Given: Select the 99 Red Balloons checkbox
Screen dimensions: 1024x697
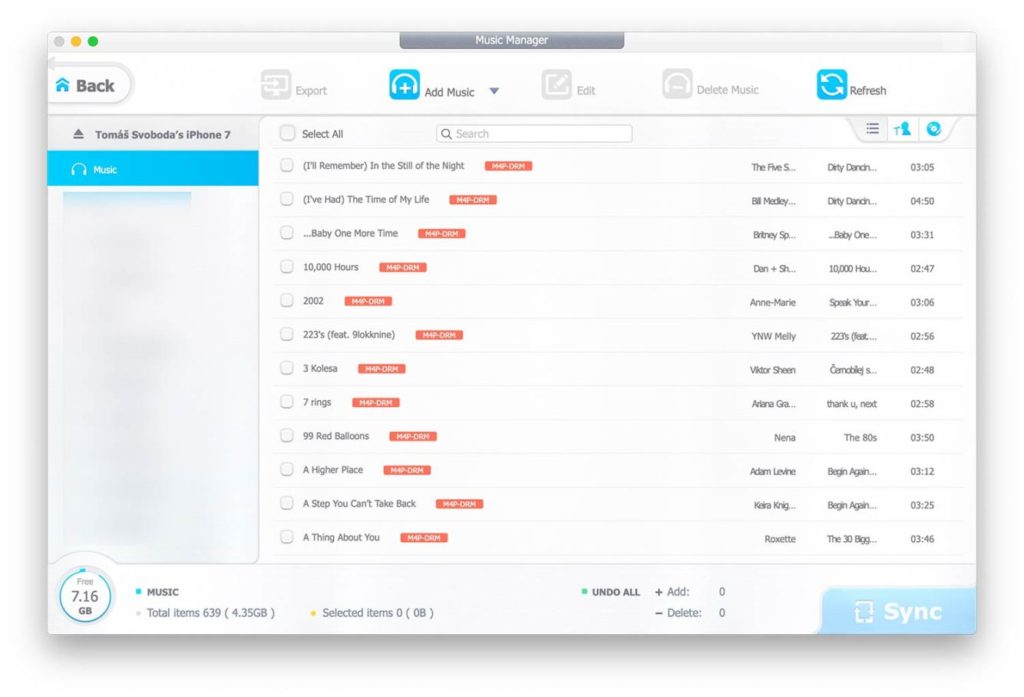Looking at the screenshot, I should [287, 436].
